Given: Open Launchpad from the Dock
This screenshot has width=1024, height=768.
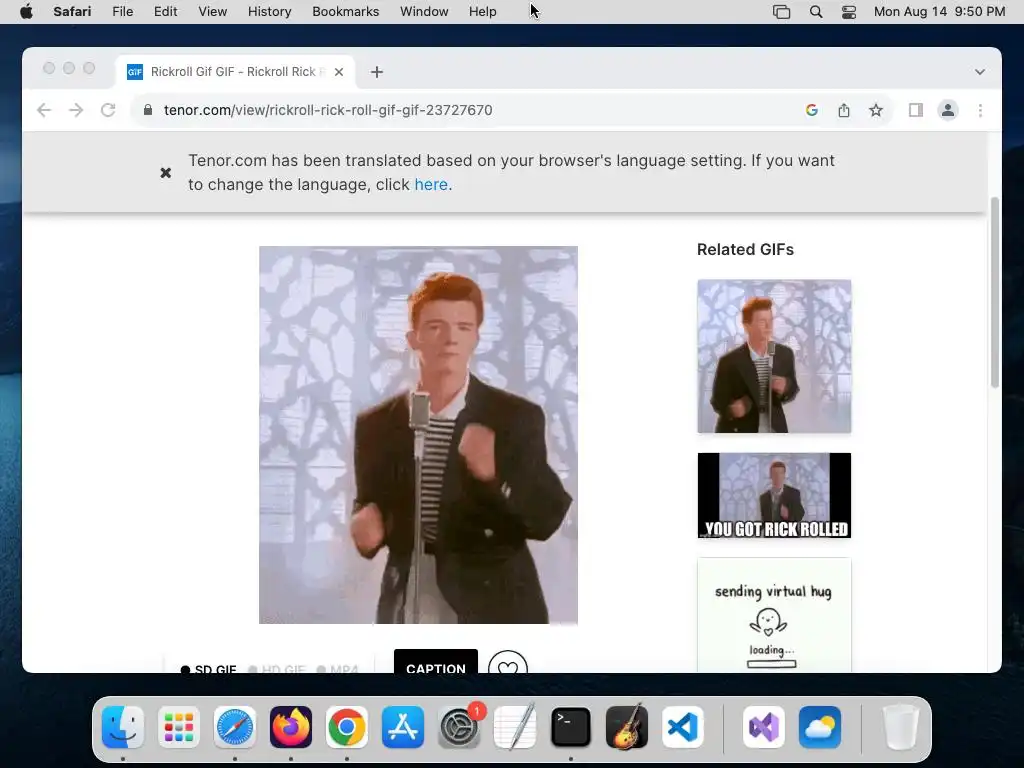Looking at the screenshot, I should tap(179, 727).
